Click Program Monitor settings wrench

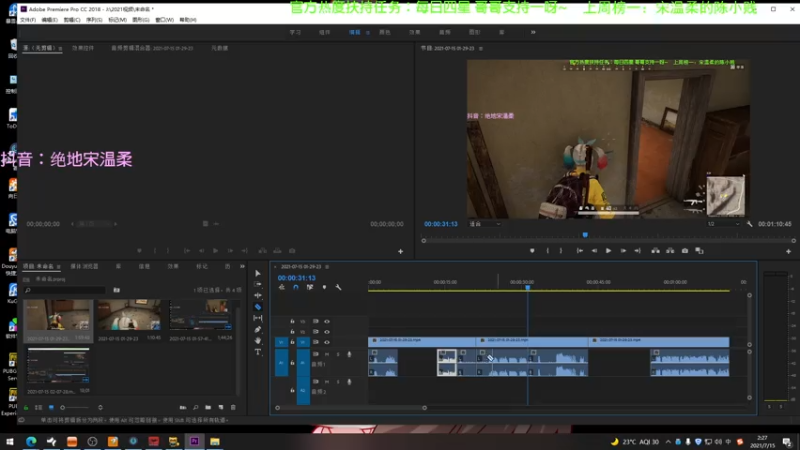pos(749,224)
